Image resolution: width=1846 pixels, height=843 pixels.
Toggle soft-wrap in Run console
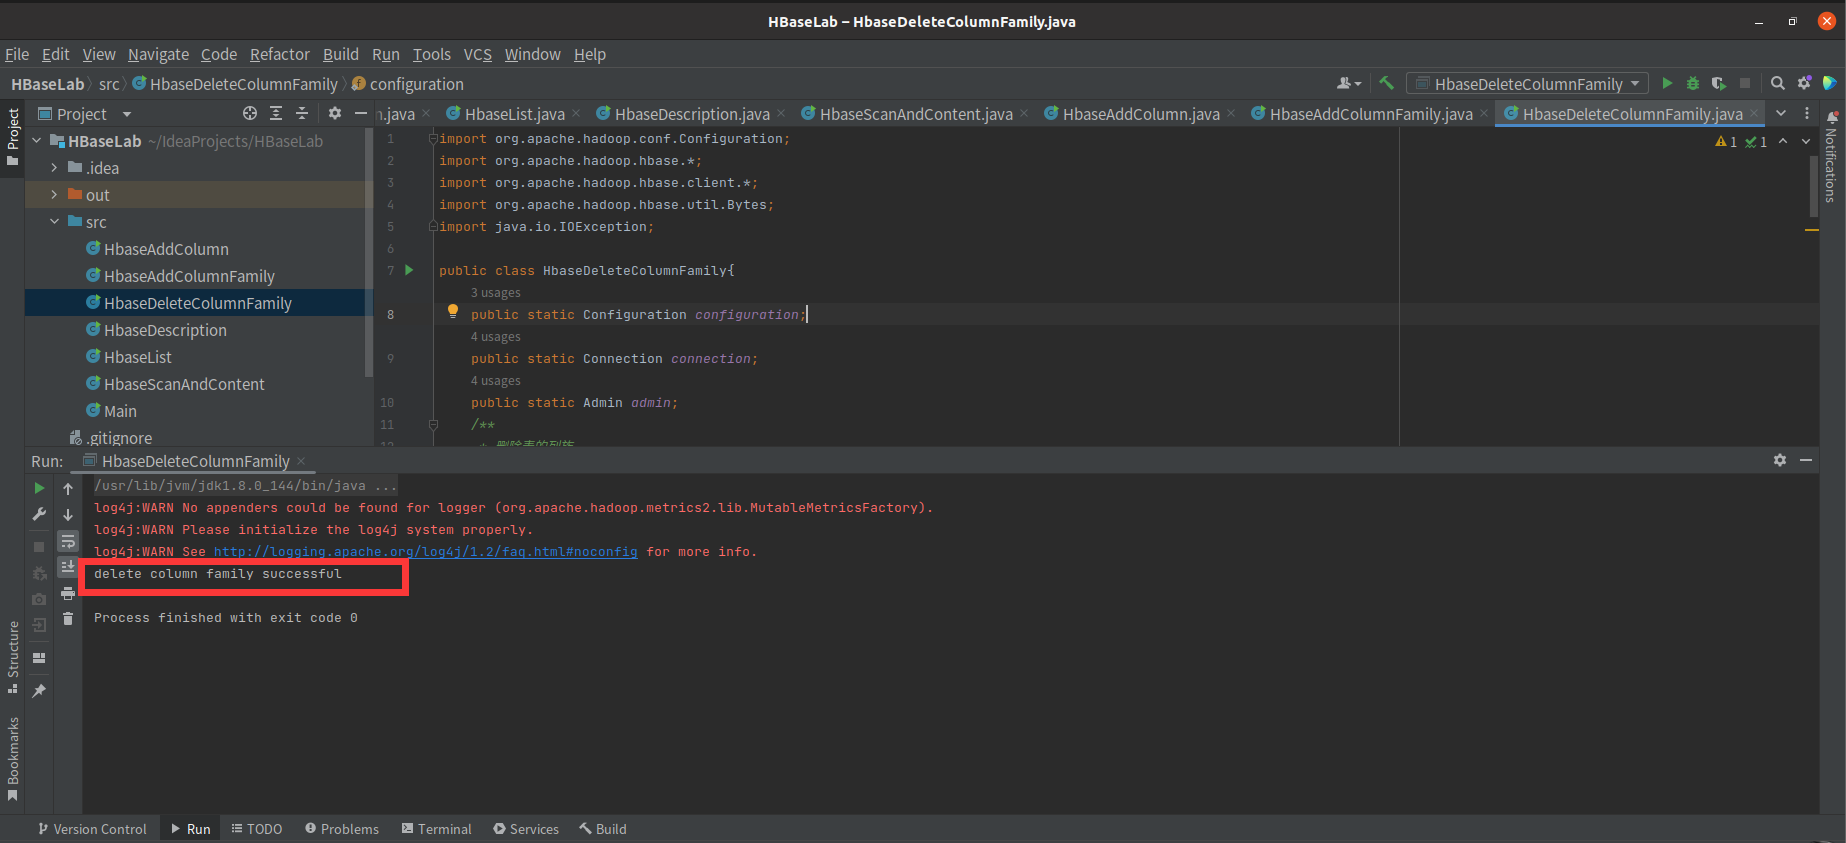pyautogui.click(x=68, y=541)
